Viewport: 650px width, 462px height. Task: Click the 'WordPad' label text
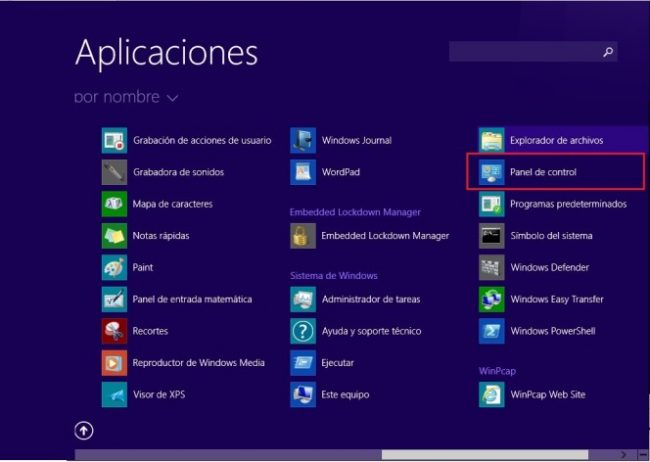341,172
